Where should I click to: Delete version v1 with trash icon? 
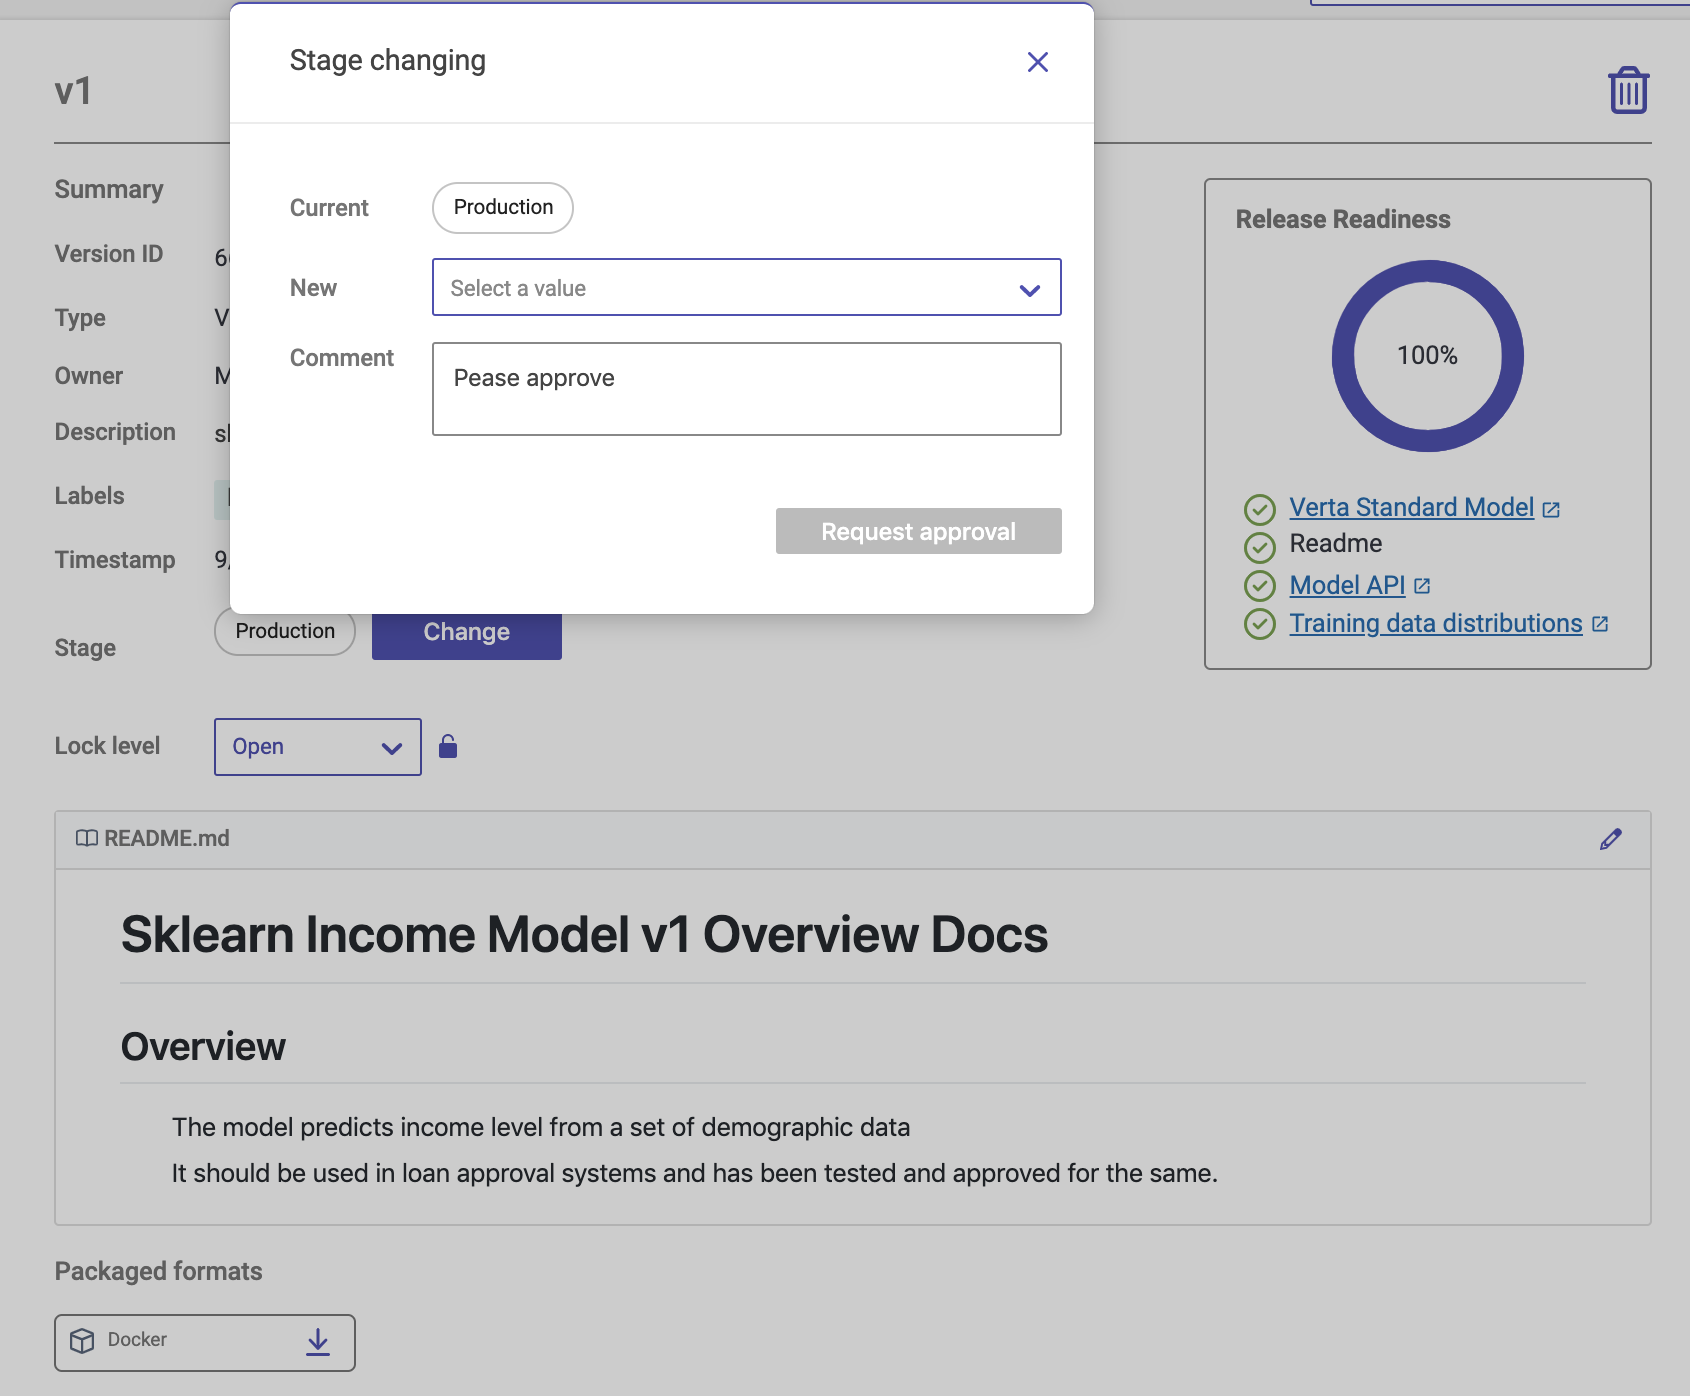point(1628,91)
